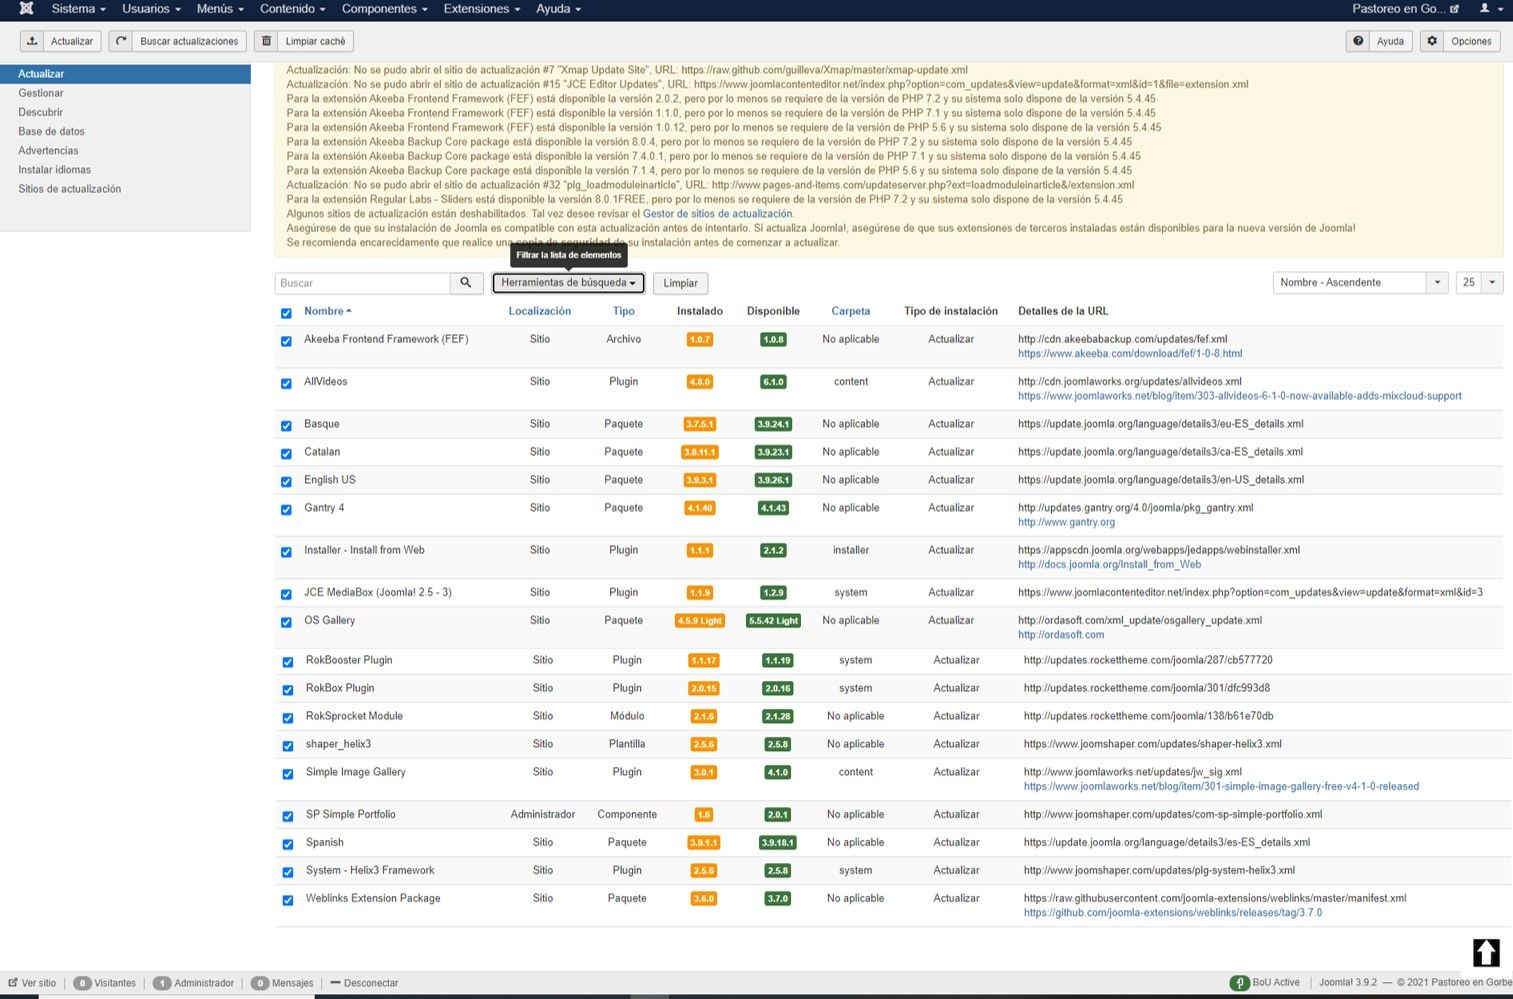The image size is (1513, 999).
Task: Open the Usuarios menu
Action: [x=151, y=8]
